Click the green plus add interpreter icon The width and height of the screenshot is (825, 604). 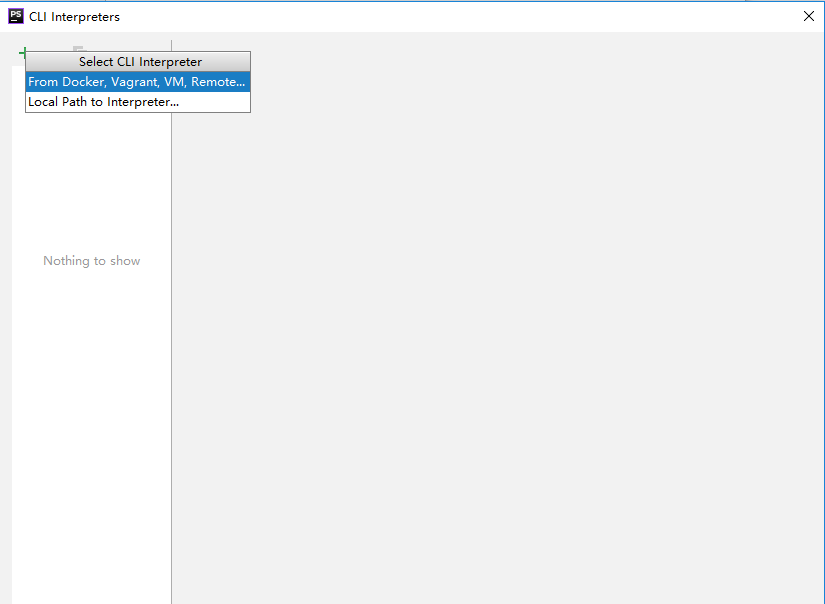pyautogui.click(x=22, y=53)
